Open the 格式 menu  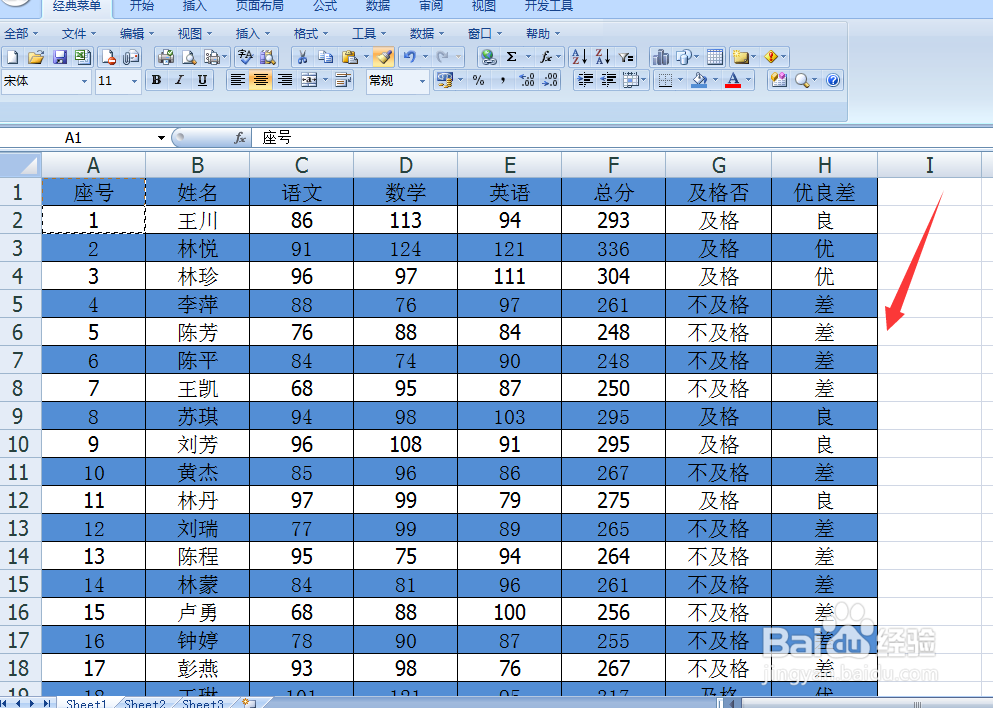pyautogui.click(x=310, y=34)
